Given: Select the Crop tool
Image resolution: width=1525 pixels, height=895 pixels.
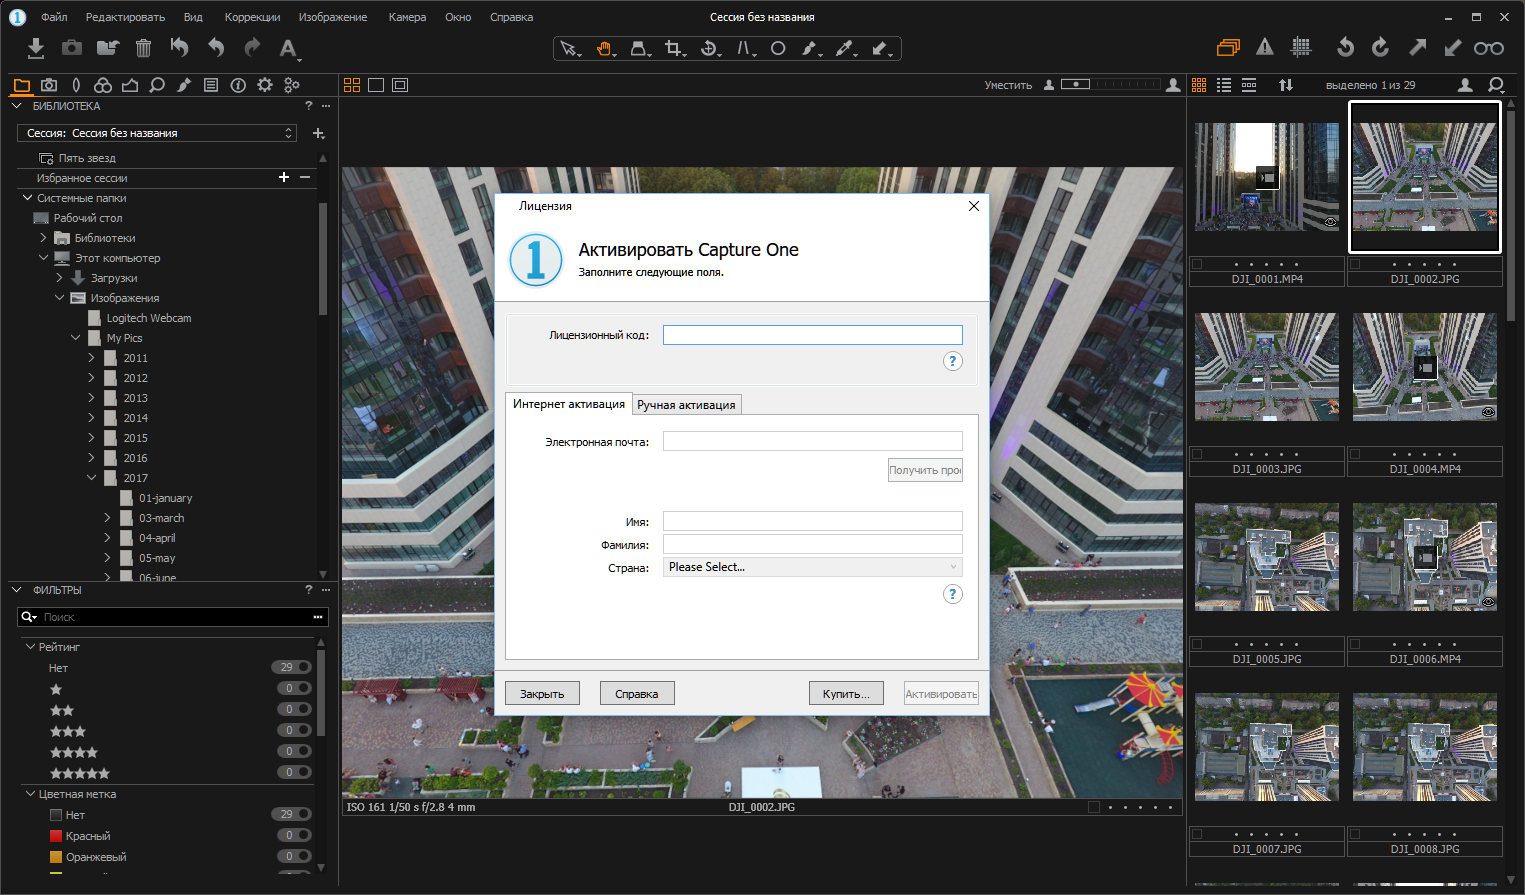Looking at the screenshot, I should pos(675,49).
